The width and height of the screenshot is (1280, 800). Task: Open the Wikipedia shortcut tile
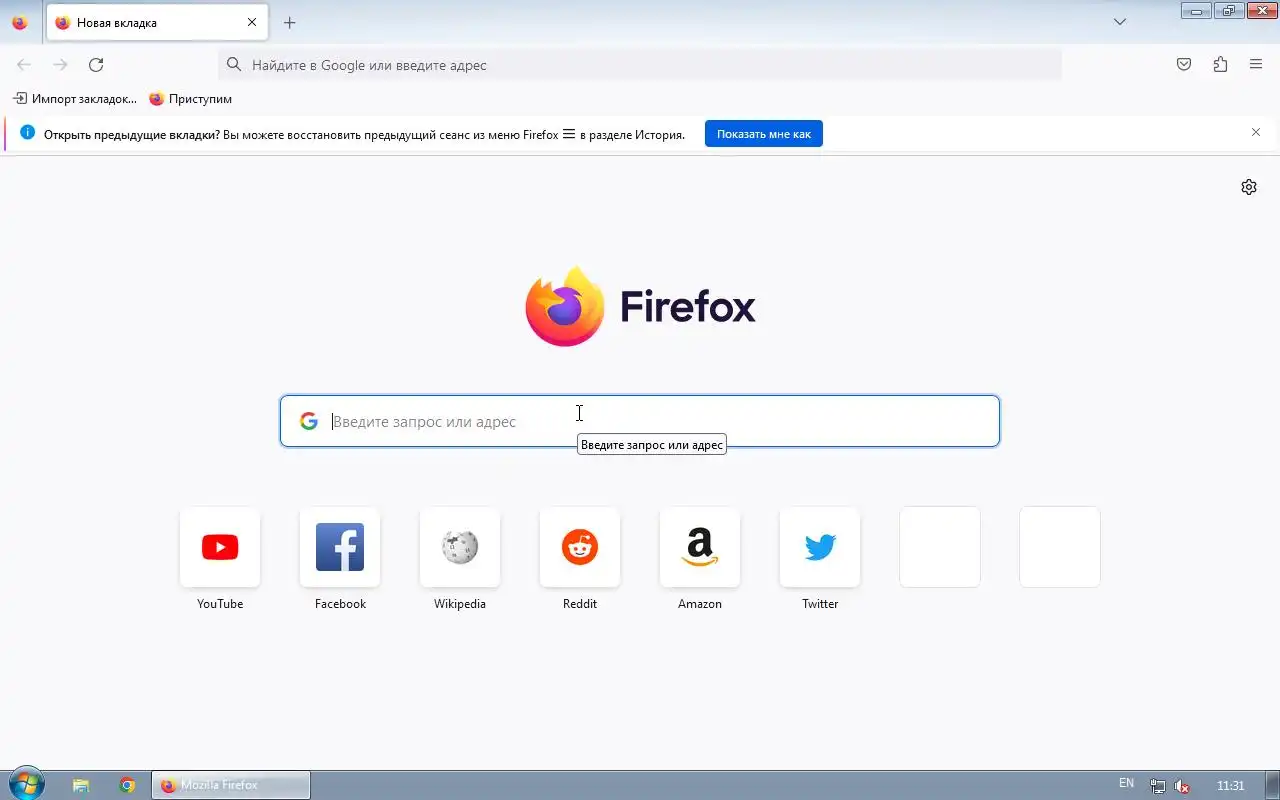coord(460,547)
